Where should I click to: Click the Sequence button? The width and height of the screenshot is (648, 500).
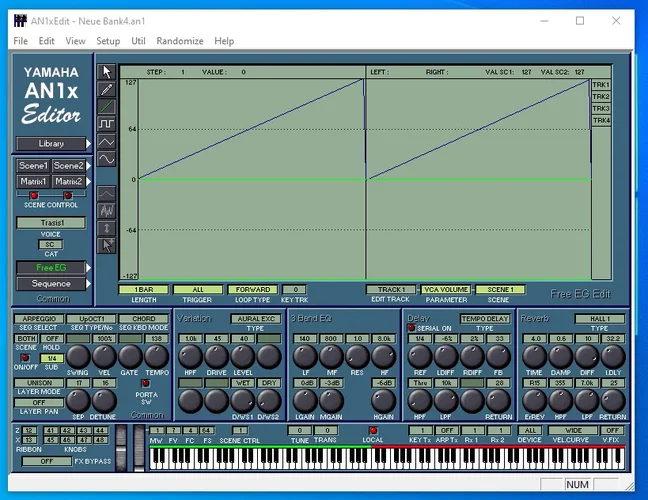(51, 284)
